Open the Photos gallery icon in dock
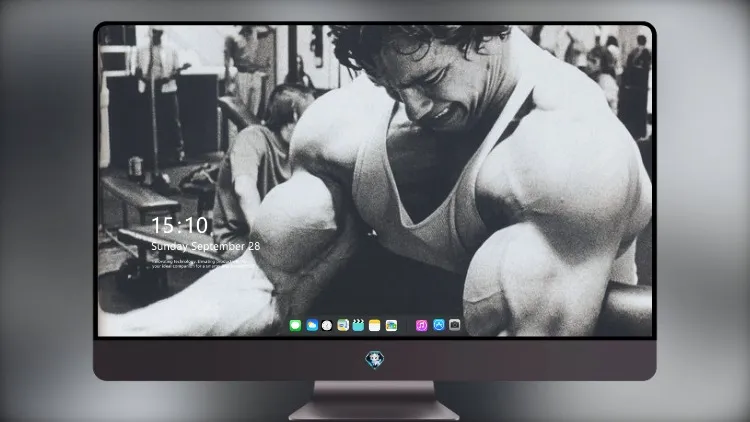 (391, 325)
